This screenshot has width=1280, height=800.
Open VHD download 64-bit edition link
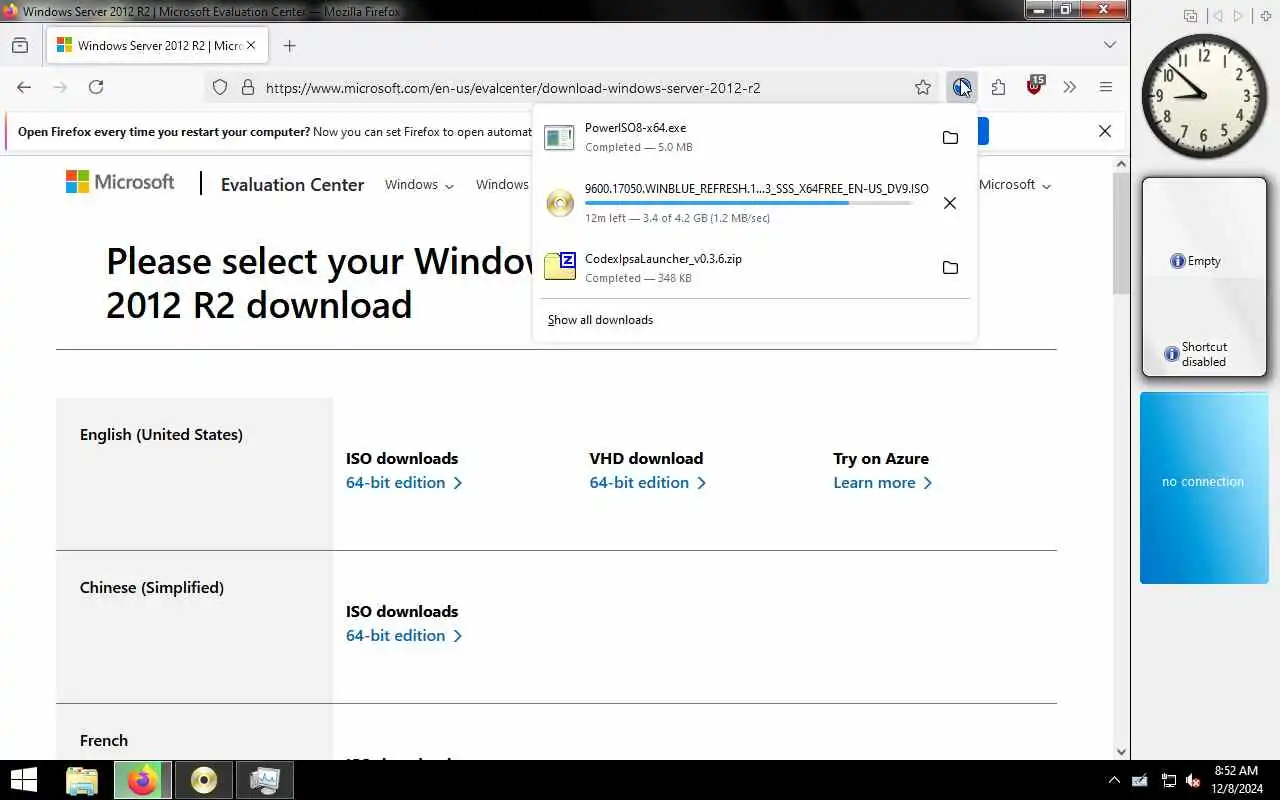pos(648,482)
